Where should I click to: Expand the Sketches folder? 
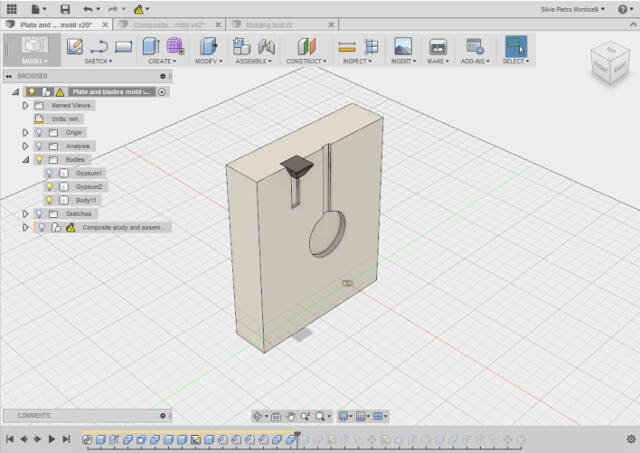(x=25, y=213)
